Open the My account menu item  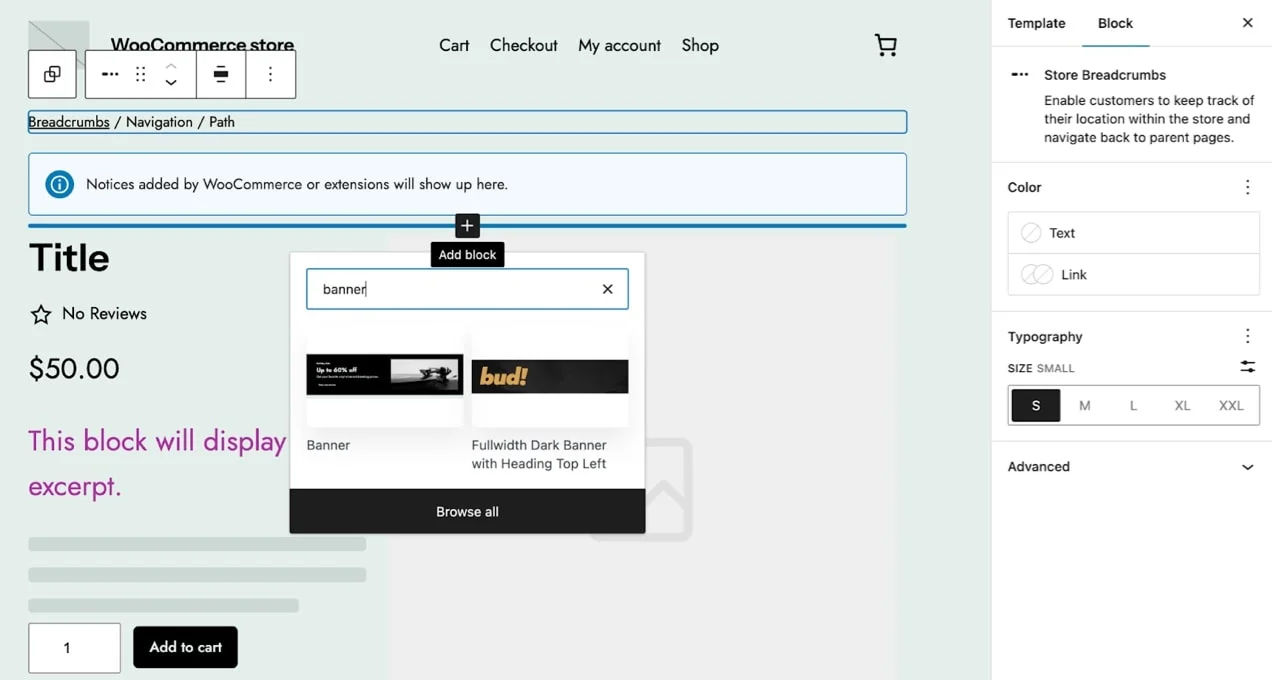tap(619, 45)
